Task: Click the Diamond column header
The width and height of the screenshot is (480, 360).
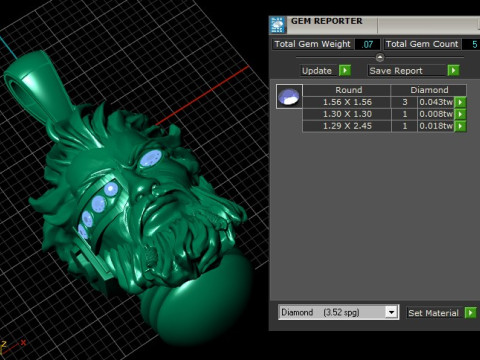Action: [x=429, y=90]
